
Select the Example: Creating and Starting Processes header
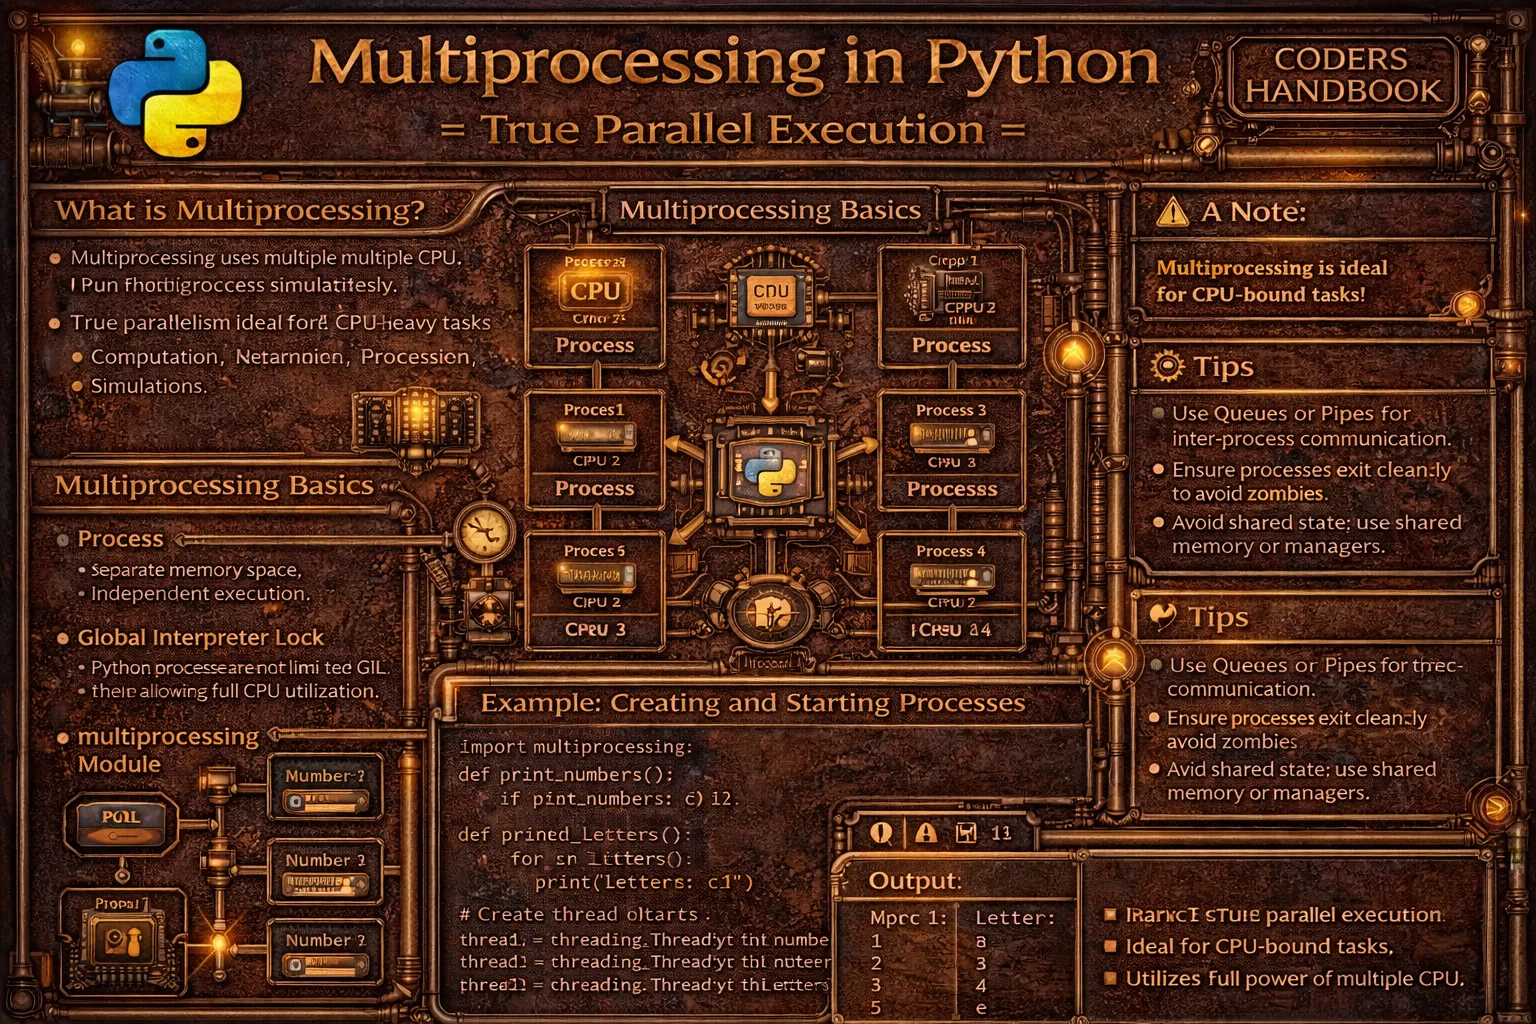pyautogui.click(x=754, y=702)
